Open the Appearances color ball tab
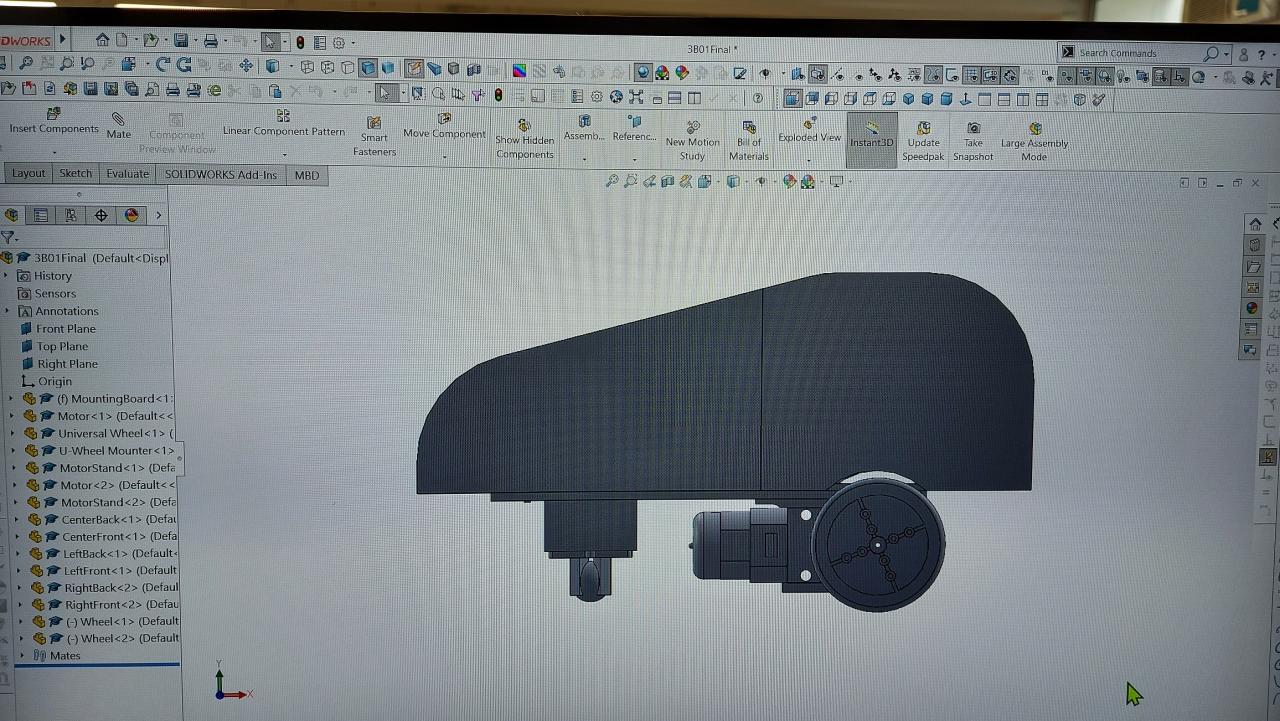Viewport: 1280px width, 721px height. [131, 215]
